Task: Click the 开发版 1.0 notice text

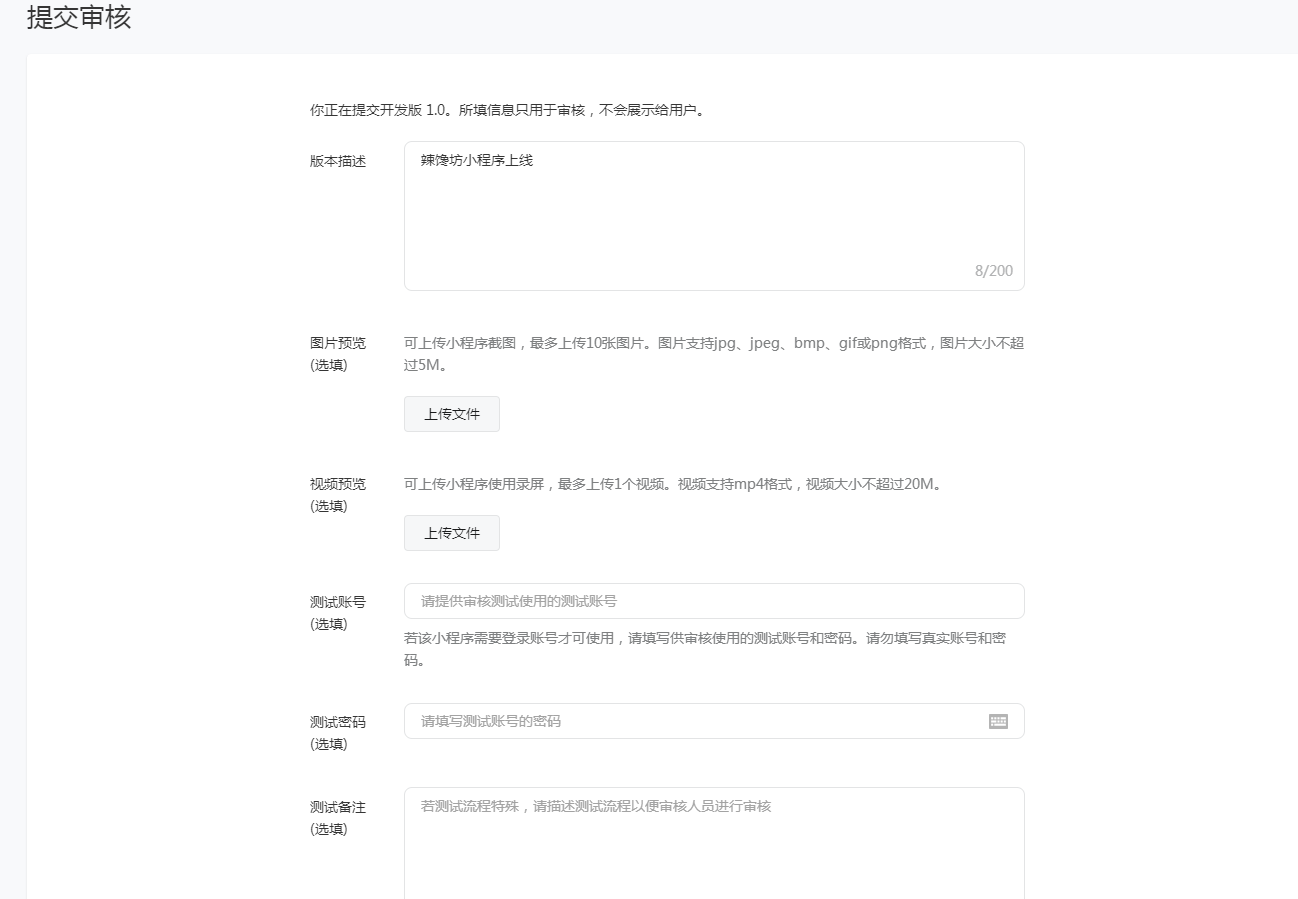Action: 507,110
